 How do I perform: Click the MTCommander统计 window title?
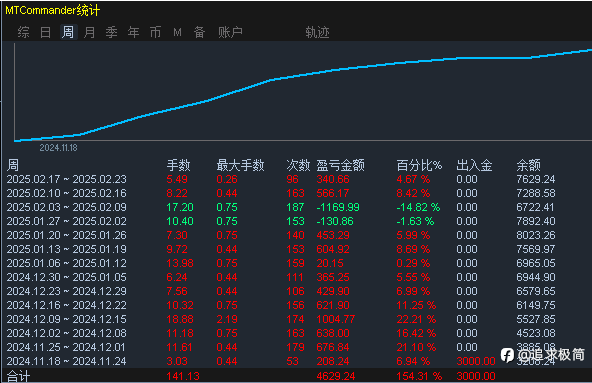click(52, 10)
